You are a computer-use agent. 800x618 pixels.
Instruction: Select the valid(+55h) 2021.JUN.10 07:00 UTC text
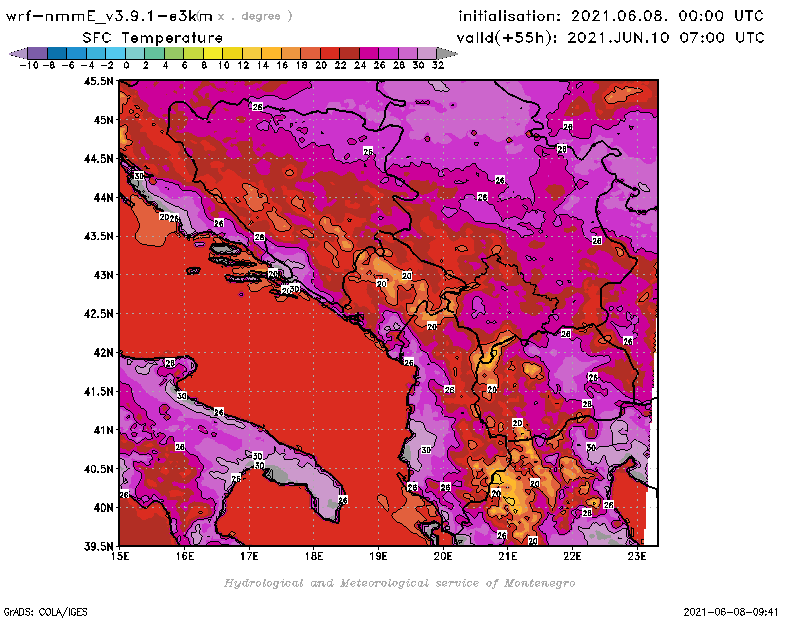[610, 37]
